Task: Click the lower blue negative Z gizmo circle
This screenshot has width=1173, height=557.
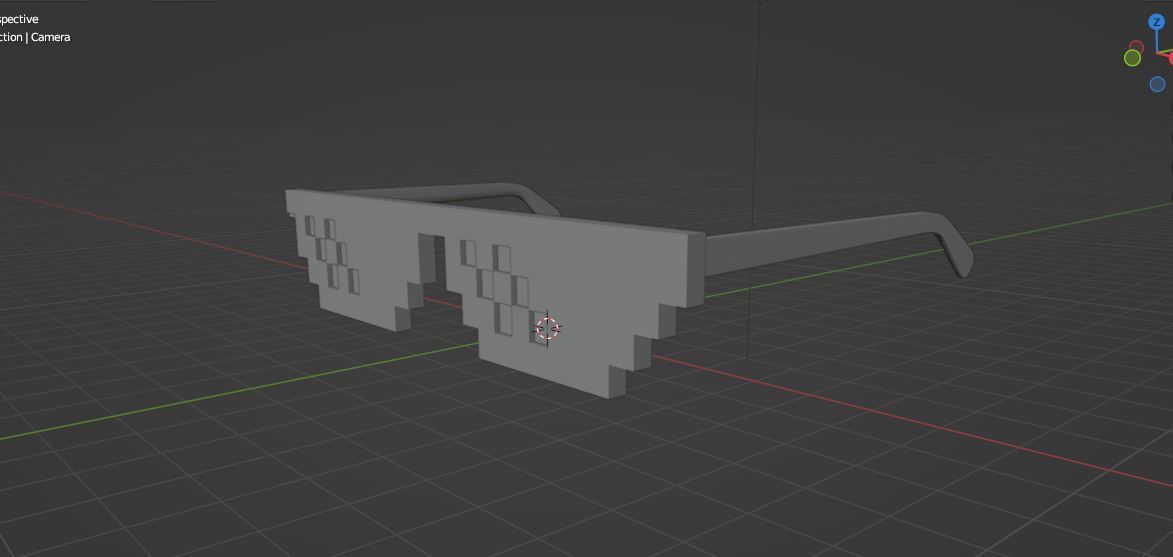Action: 1157,84
